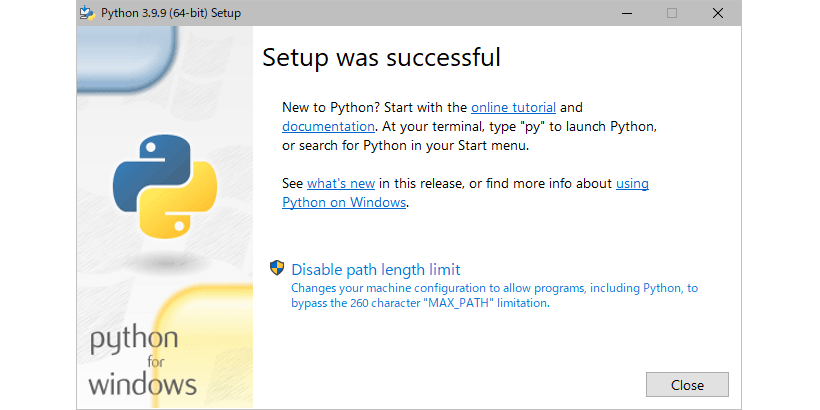Click the word "See" before what's new
Image resolution: width=820 pixels, height=410 pixels.
click(293, 184)
